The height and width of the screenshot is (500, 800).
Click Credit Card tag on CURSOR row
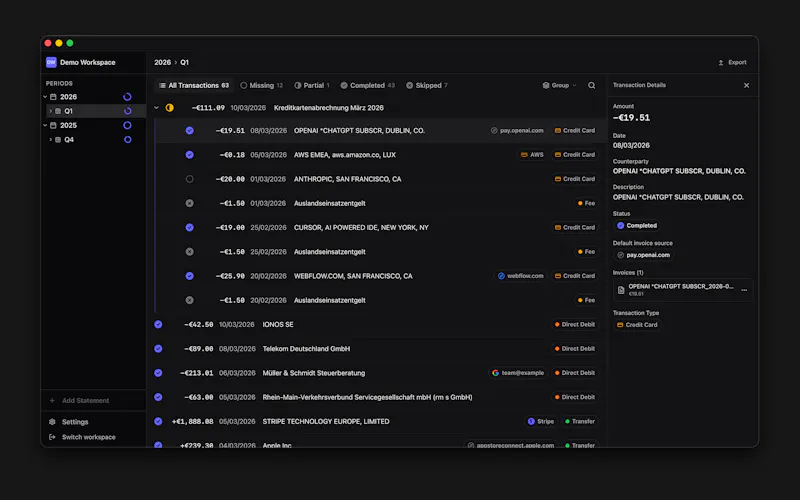[574, 228]
